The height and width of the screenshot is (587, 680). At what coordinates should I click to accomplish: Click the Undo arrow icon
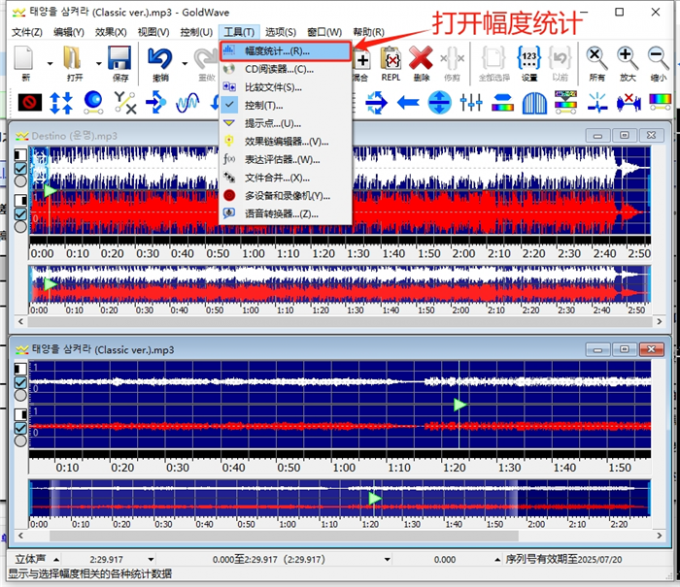click(x=160, y=58)
